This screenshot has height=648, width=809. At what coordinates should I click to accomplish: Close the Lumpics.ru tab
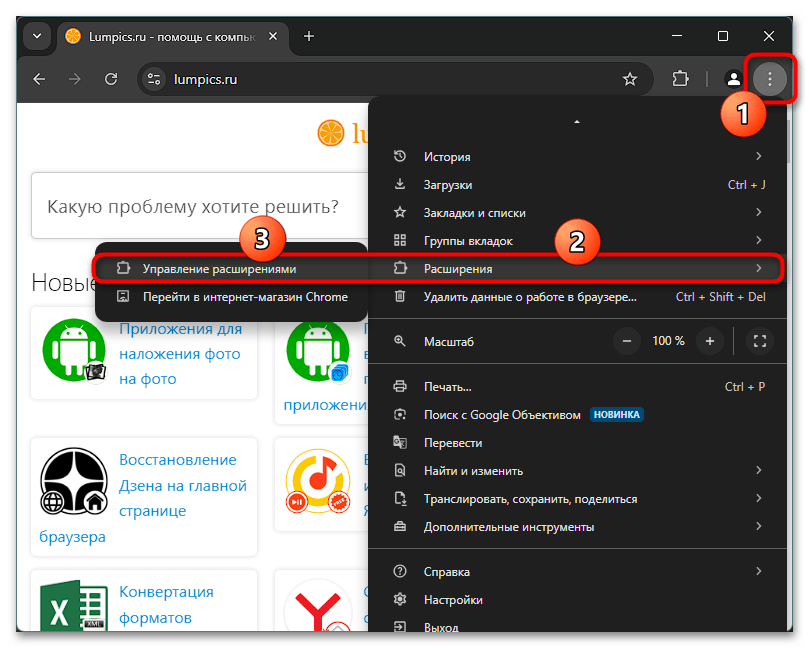click(x=273, y=36)
